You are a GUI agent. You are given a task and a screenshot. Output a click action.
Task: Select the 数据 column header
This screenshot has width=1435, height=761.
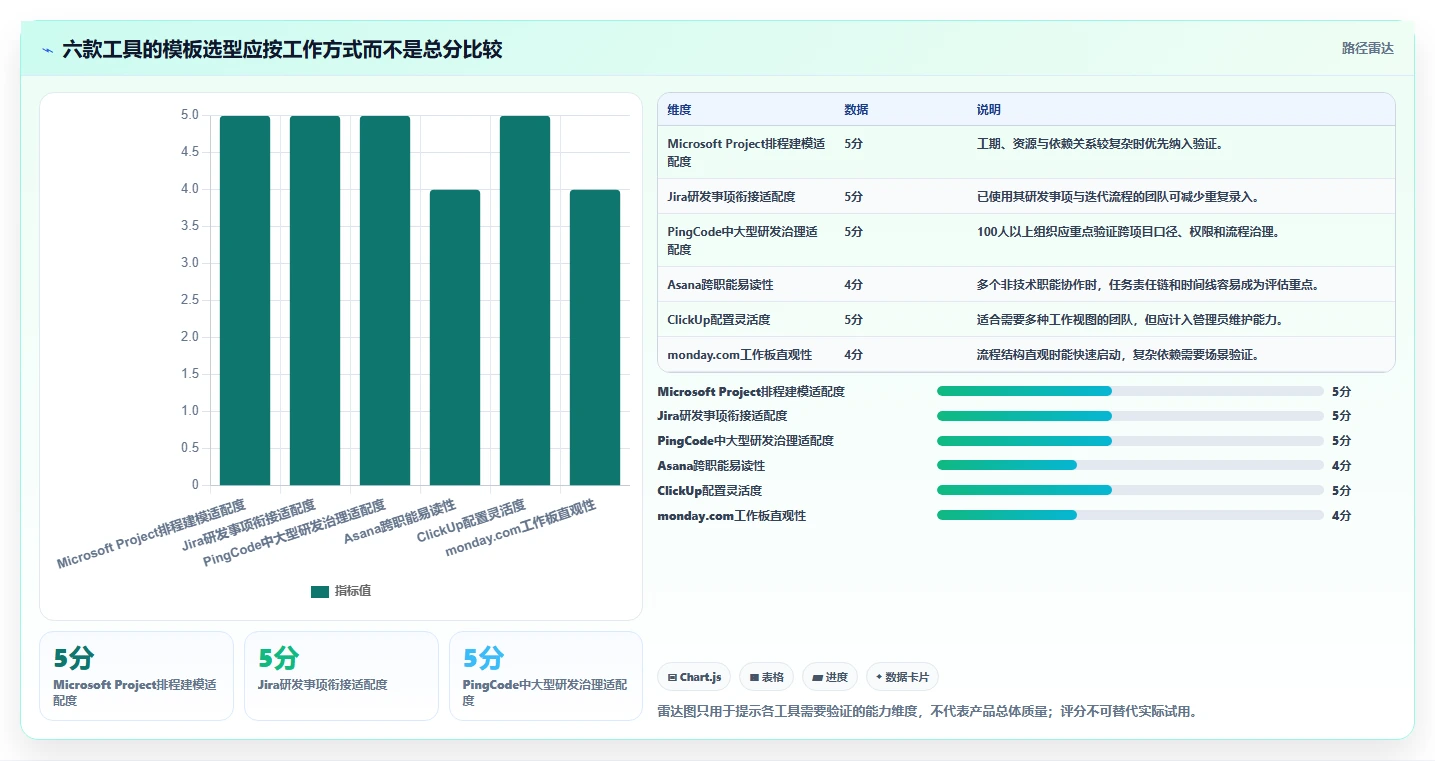point(856,110)
